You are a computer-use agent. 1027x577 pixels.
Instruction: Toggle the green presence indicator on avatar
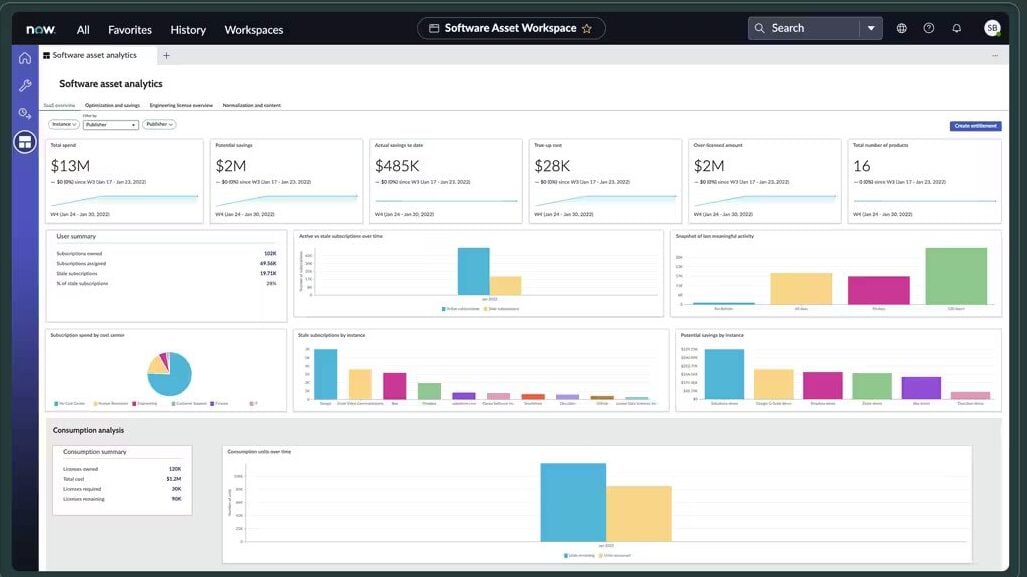(x=997, y=36)
